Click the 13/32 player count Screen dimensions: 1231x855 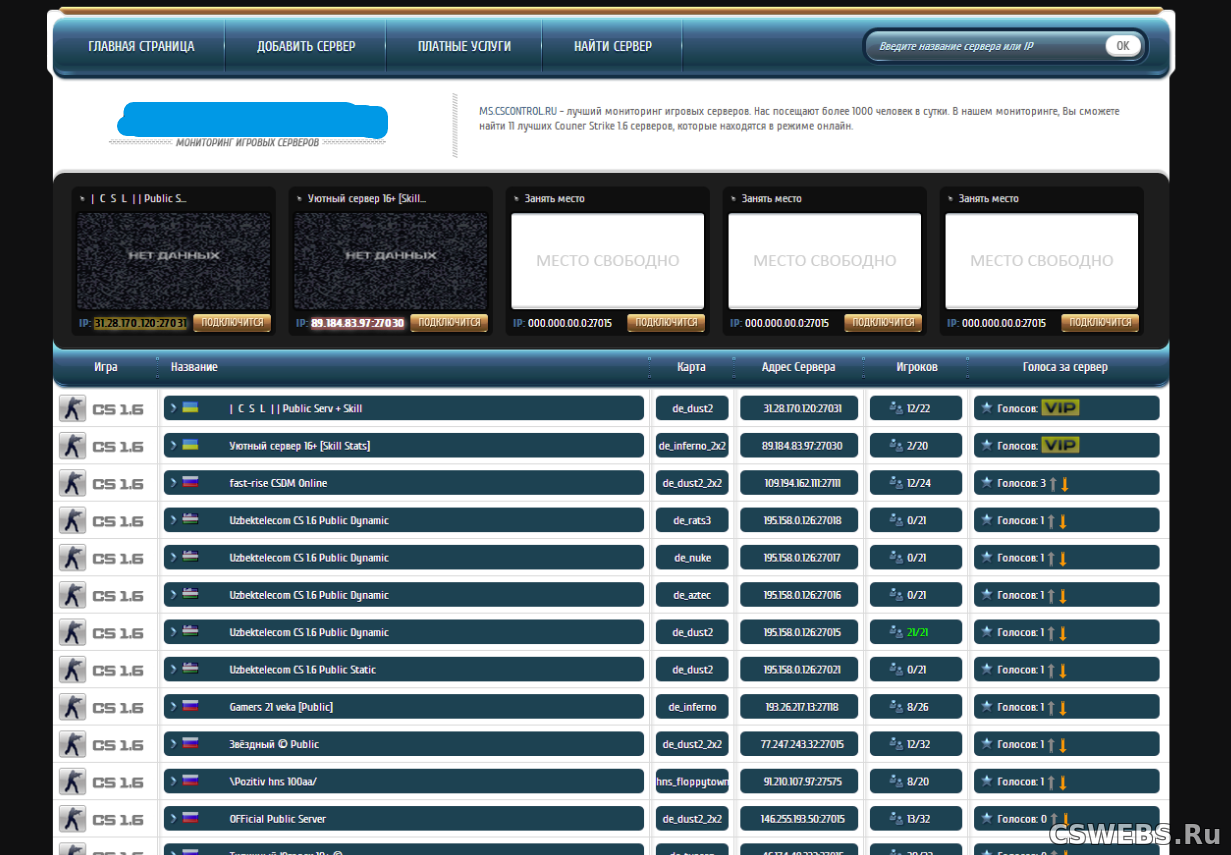[918, 819]
